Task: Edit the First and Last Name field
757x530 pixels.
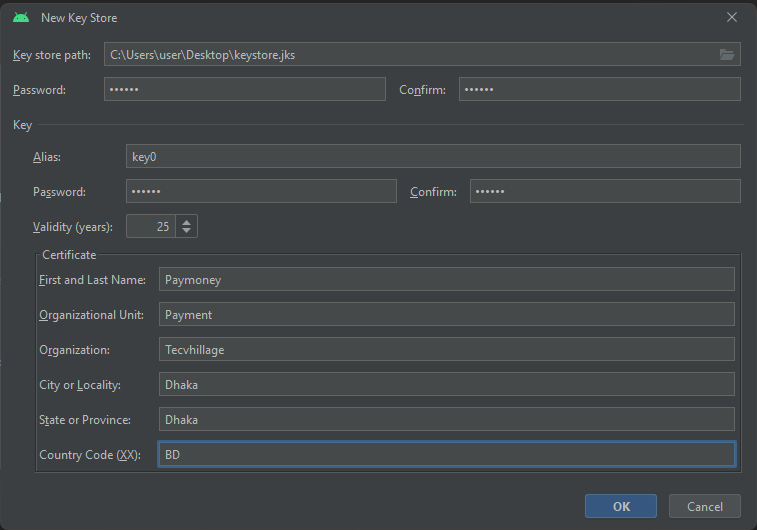Action: coord(446,280)
